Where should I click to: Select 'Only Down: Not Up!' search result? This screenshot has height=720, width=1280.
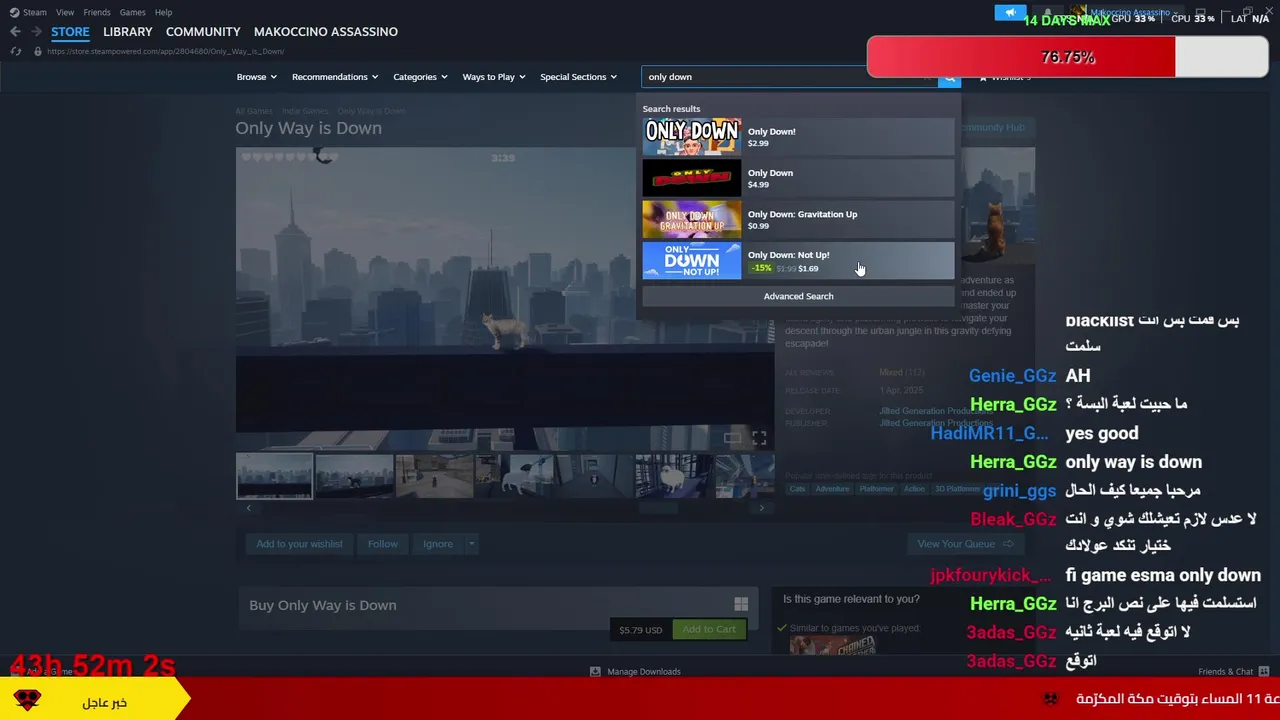tap(798, 260)
